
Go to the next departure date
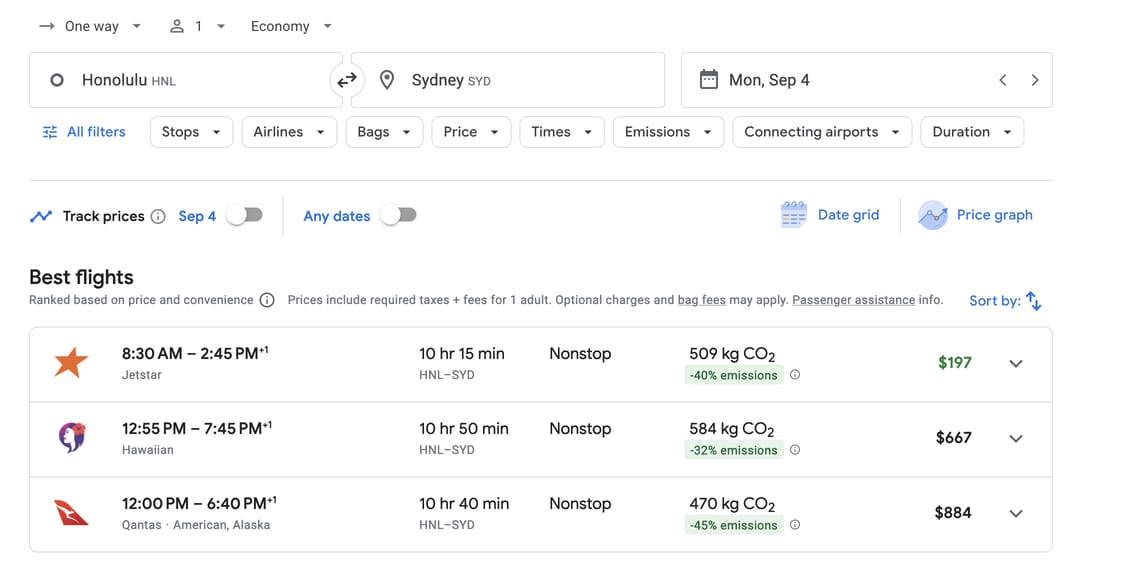1035,80
